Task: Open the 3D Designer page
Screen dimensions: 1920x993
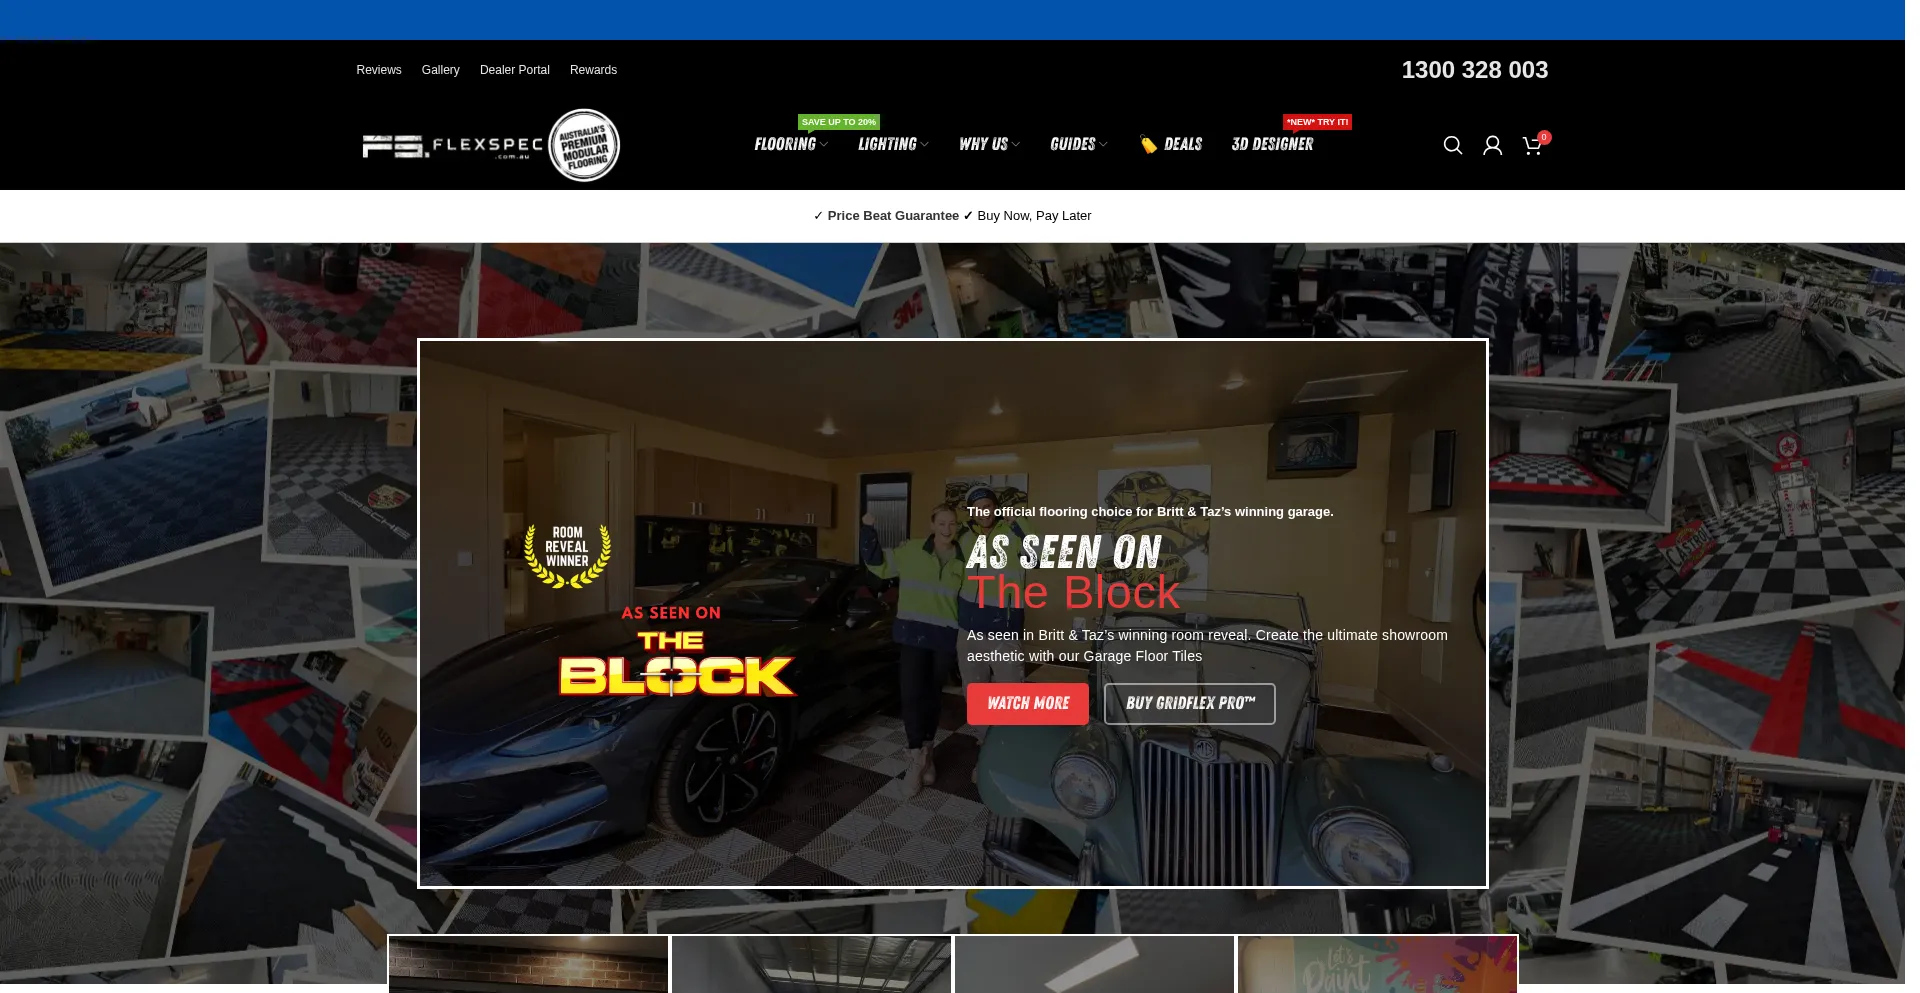Action: coord(1272,144)
